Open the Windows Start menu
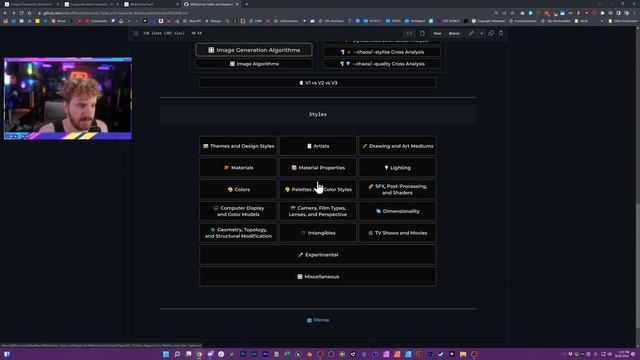640x360 pixels. [x=166, y=354]
